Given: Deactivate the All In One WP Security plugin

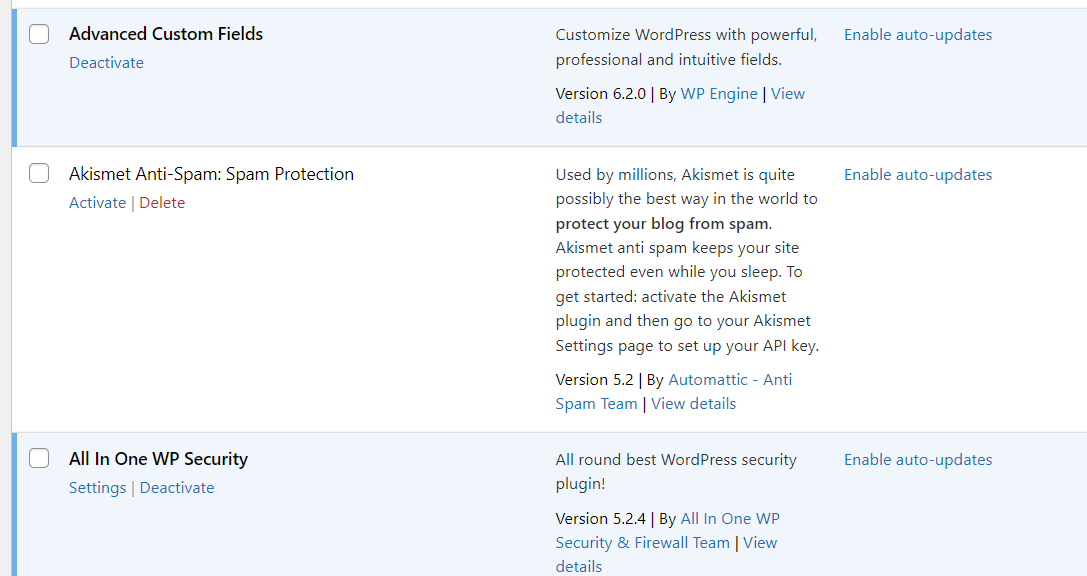Looking at the screenshot, I should (x=176, y=487).
